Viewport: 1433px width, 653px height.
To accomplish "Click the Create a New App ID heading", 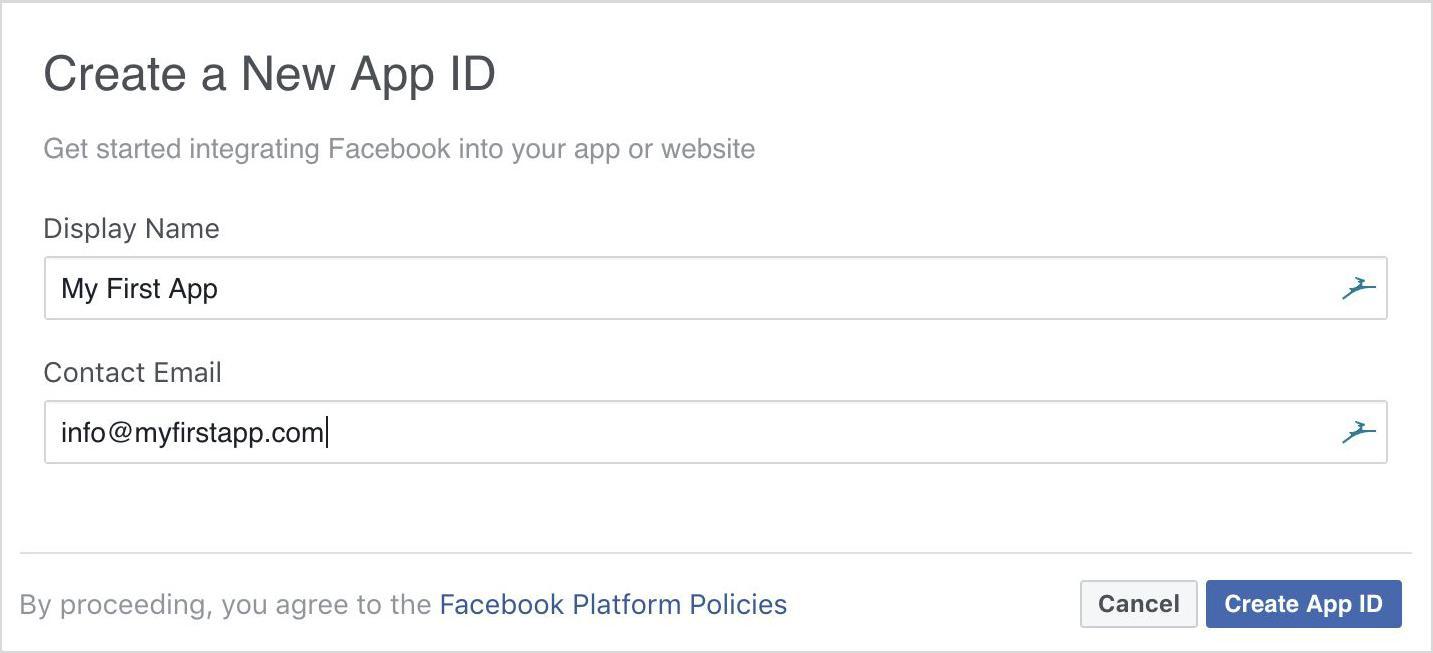I will coord(270,75).
